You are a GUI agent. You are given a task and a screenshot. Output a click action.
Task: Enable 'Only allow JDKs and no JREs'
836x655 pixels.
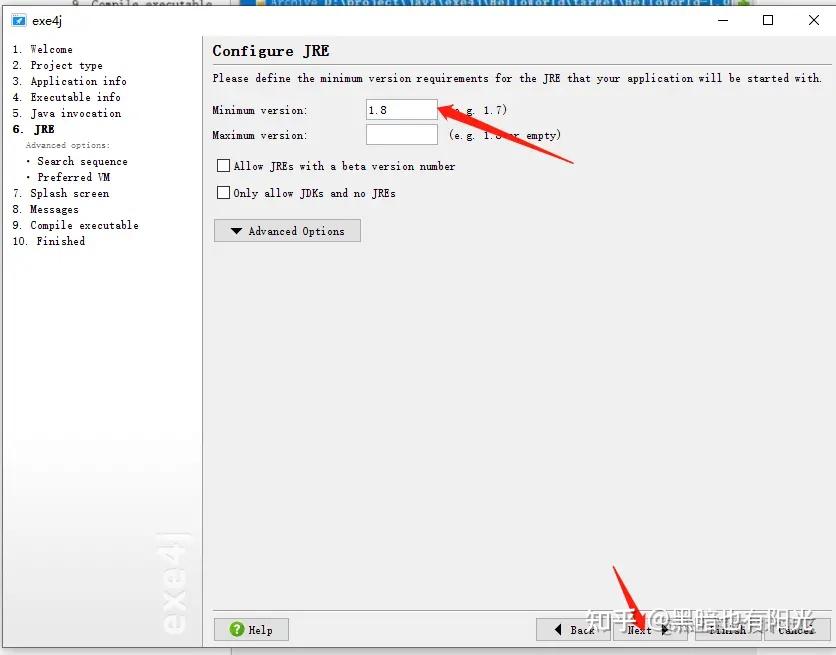[x=223, y=192]
